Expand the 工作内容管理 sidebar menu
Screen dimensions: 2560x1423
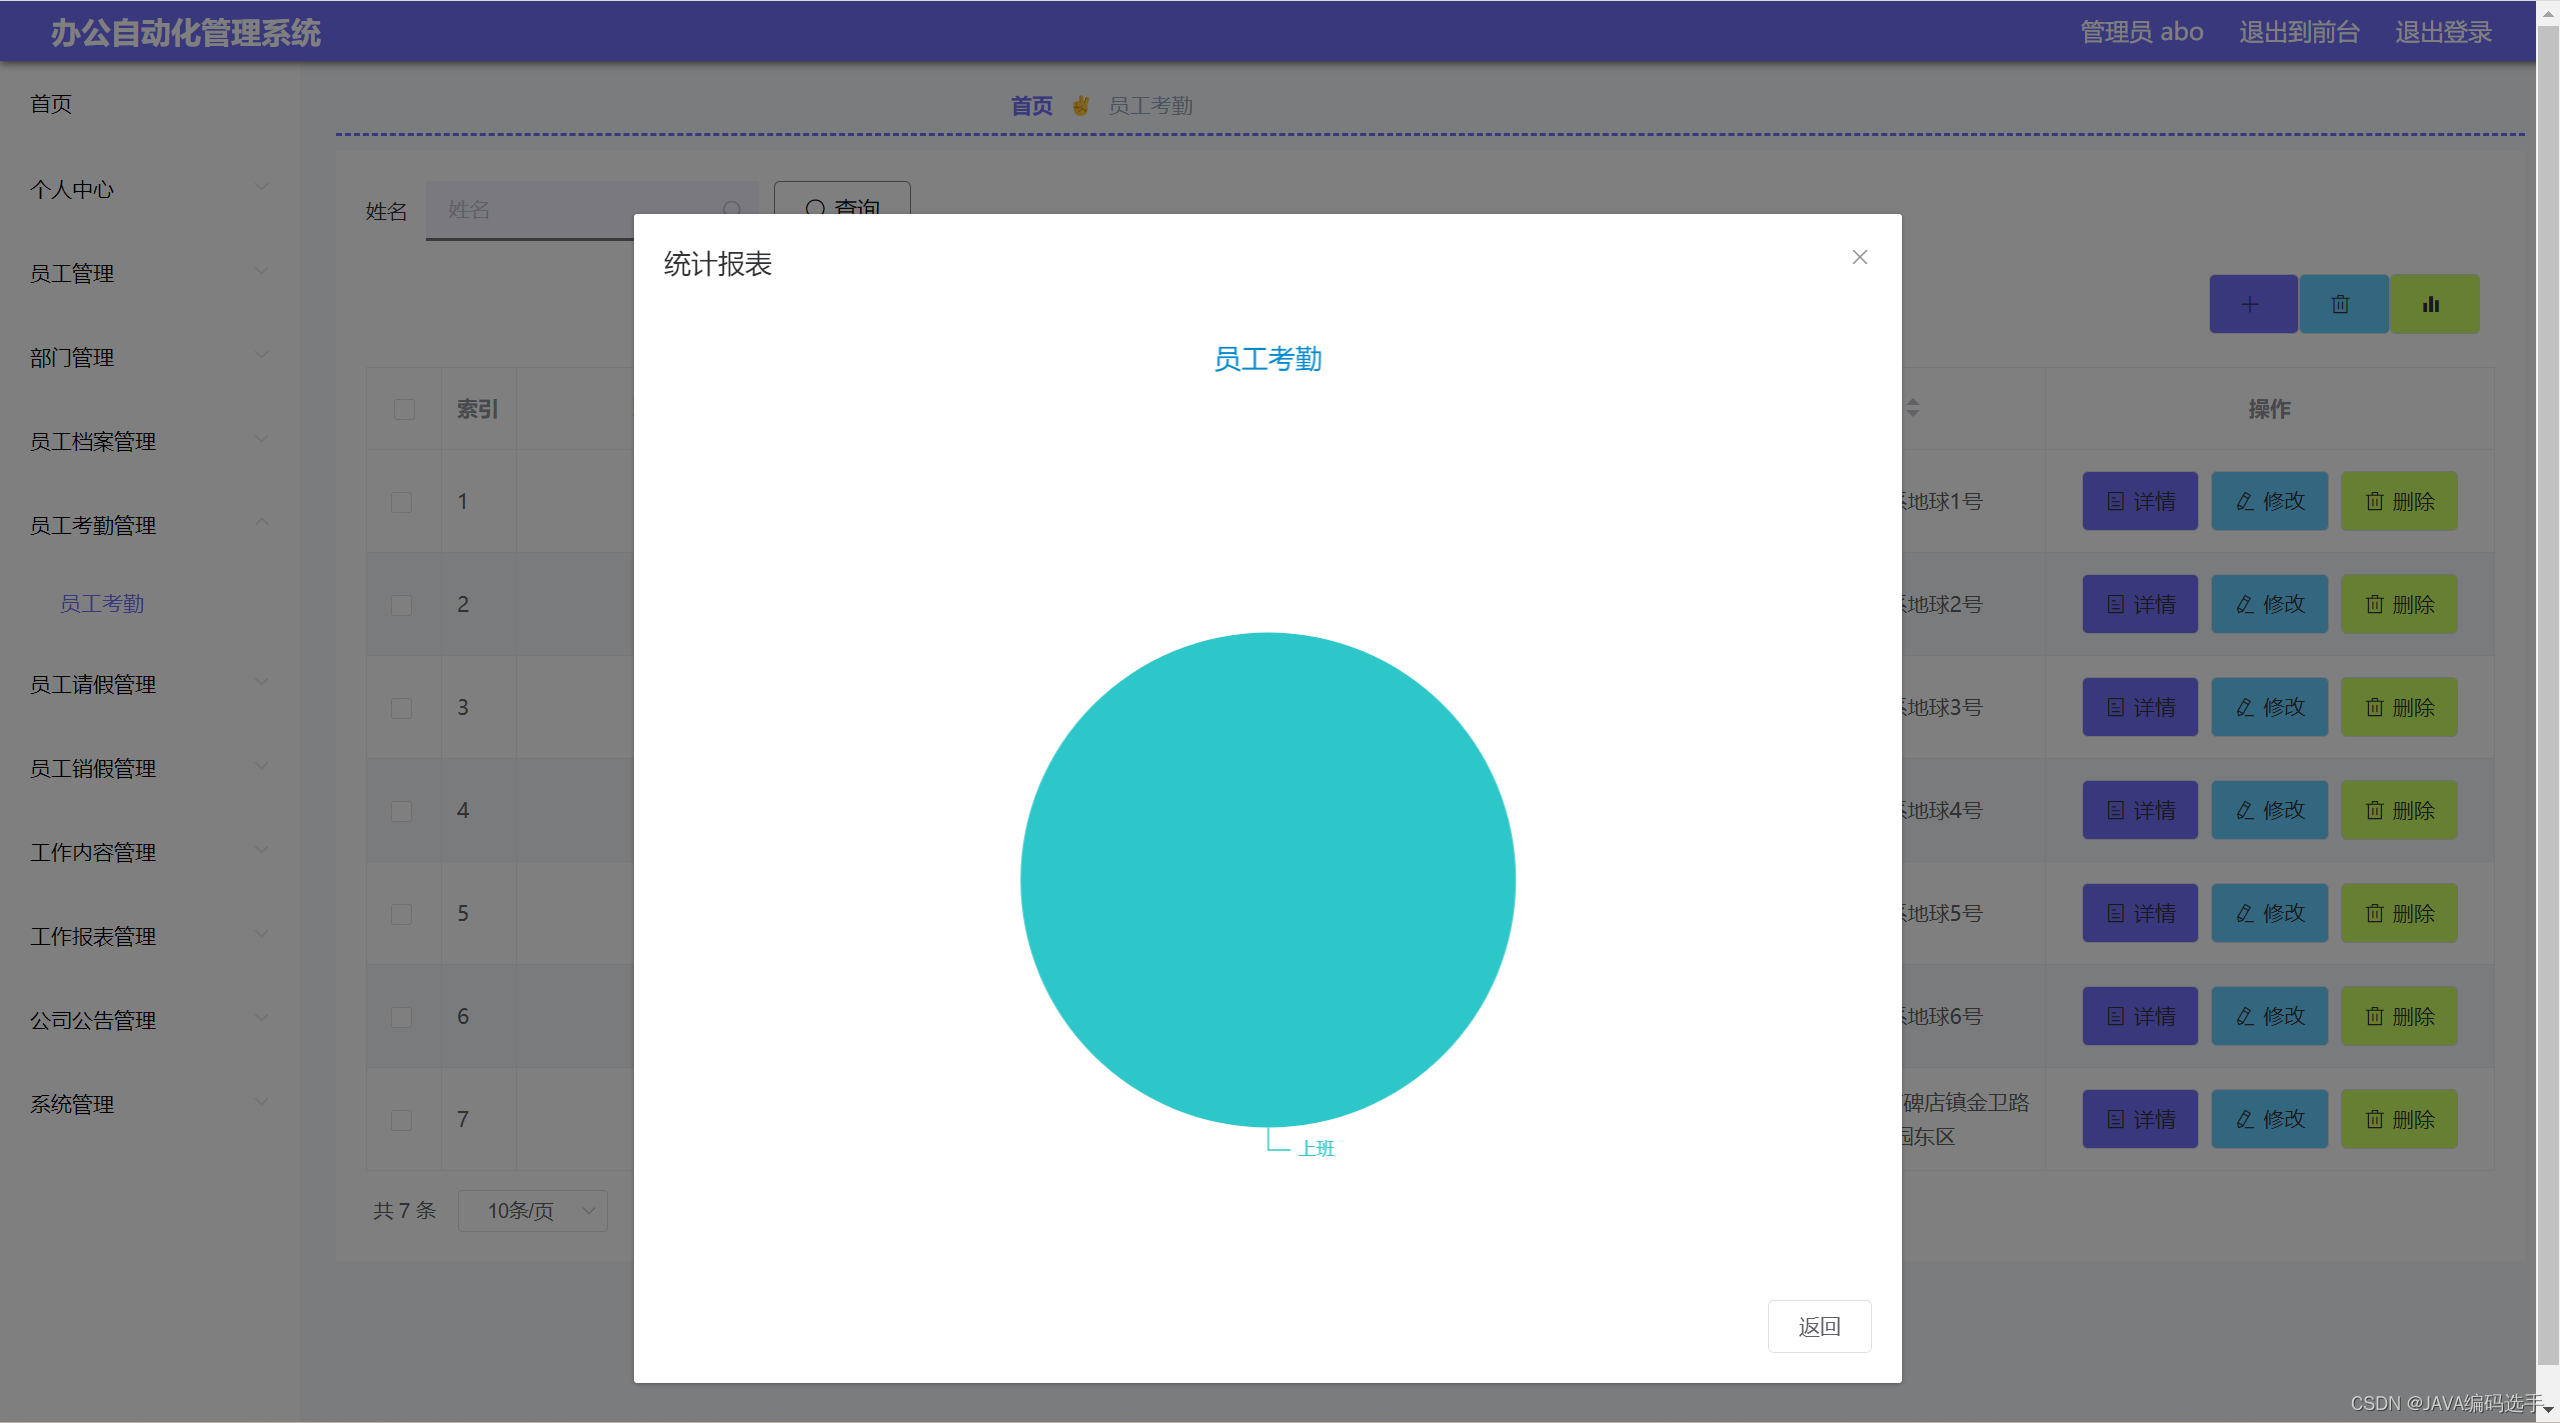coord(150,852)
